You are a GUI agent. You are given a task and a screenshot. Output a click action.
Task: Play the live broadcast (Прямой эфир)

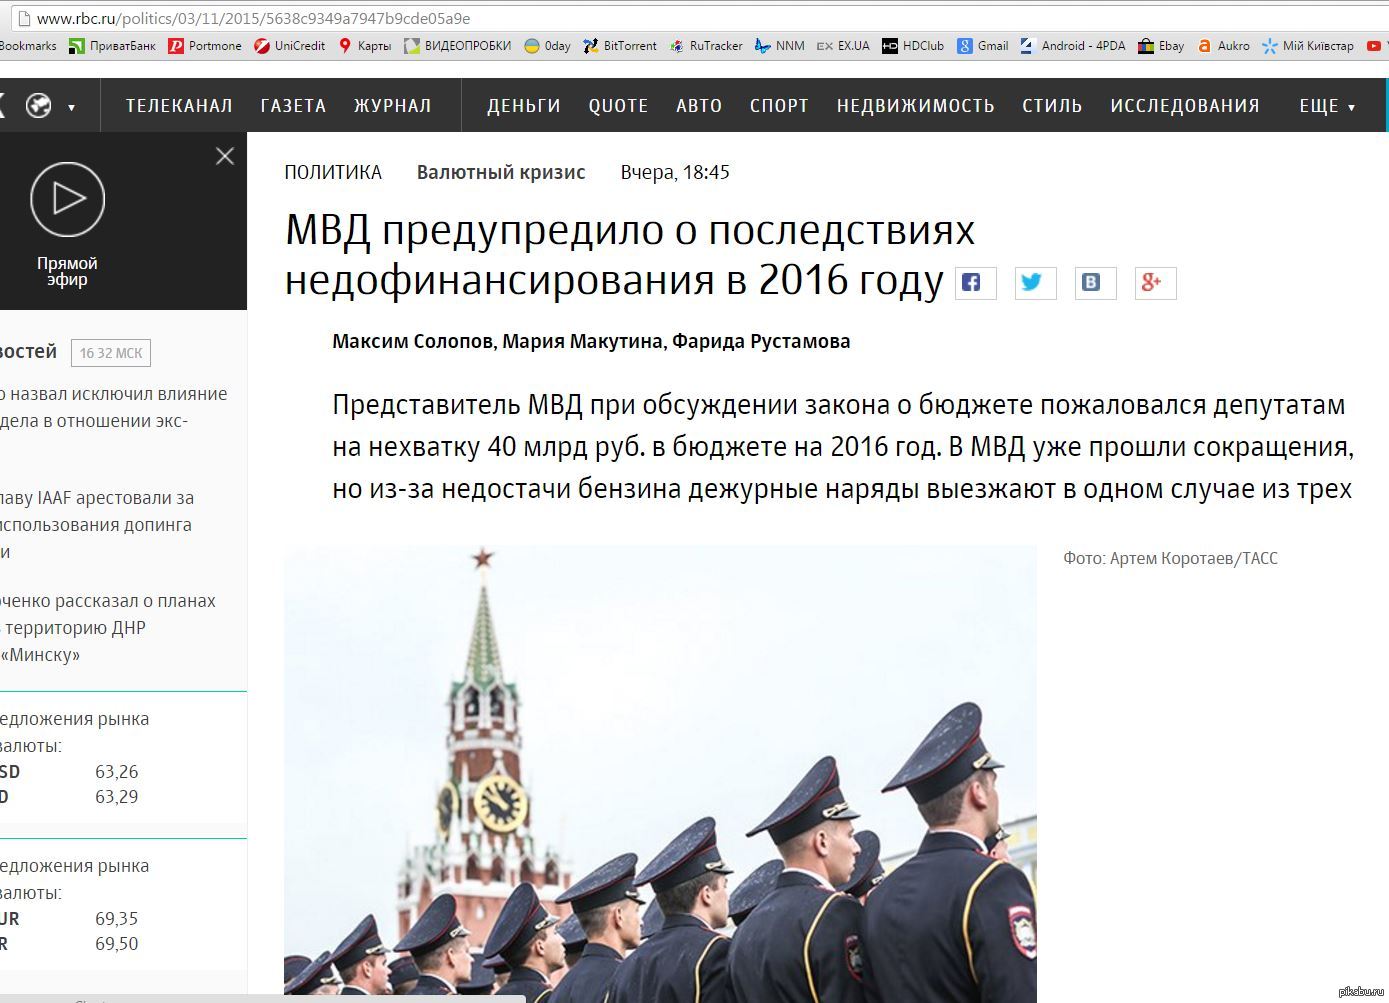click(x=67, y=200)
